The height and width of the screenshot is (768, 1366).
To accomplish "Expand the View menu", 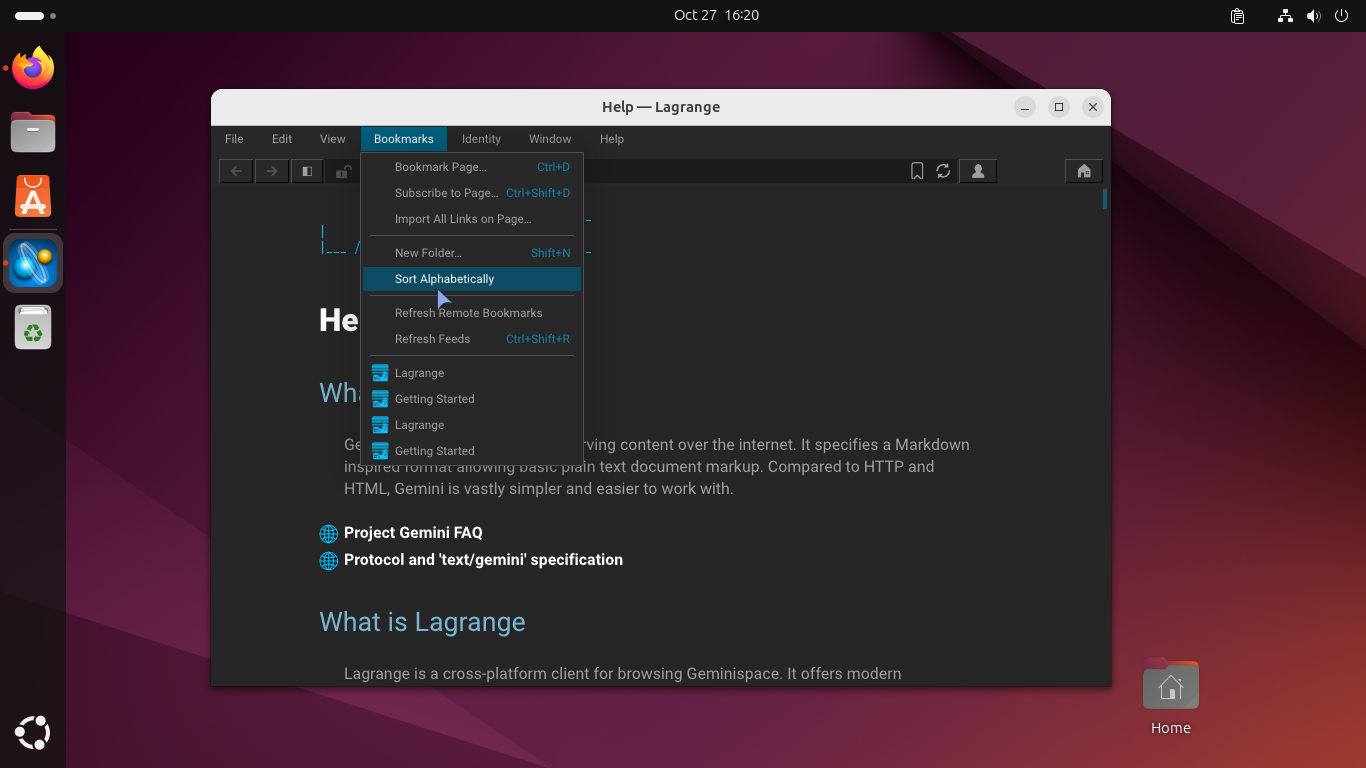I will [332, 139].
